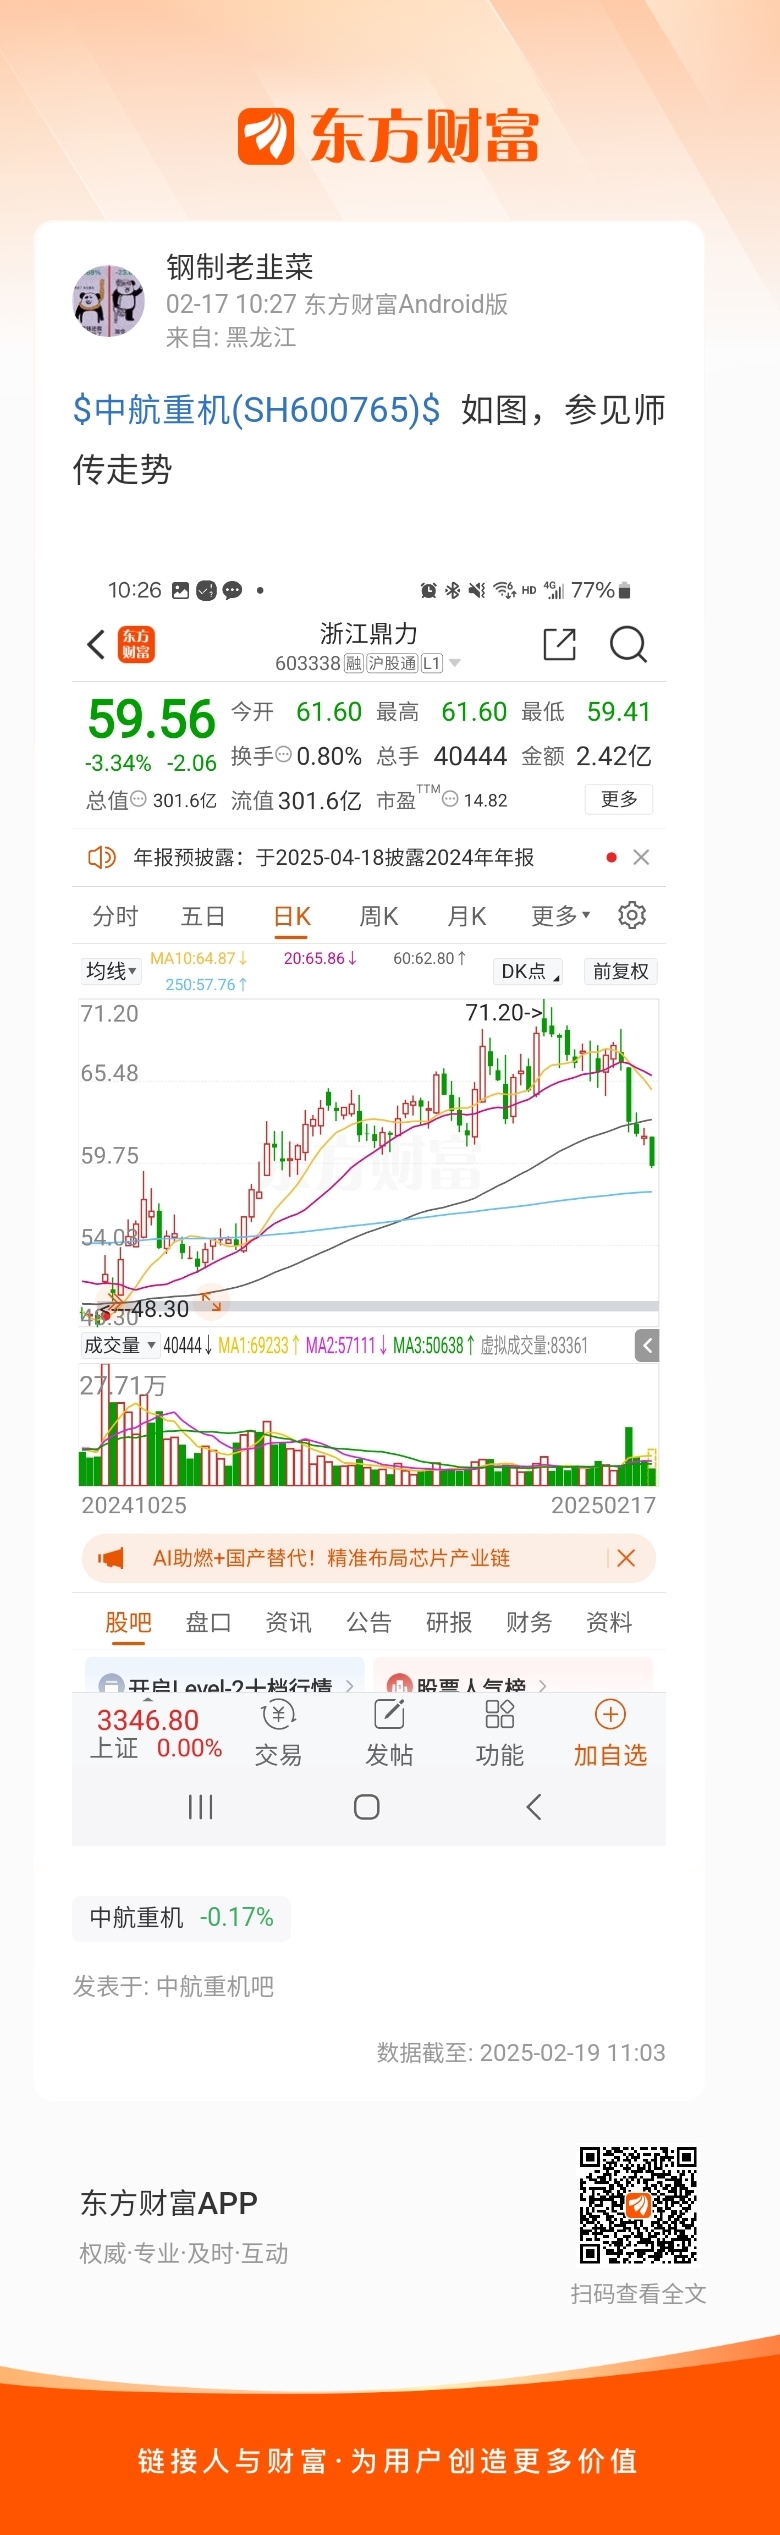Viewport: 780px width, 2535px height.
Task: Collapse the volume panel side arrow
Action: (647, 1346)
